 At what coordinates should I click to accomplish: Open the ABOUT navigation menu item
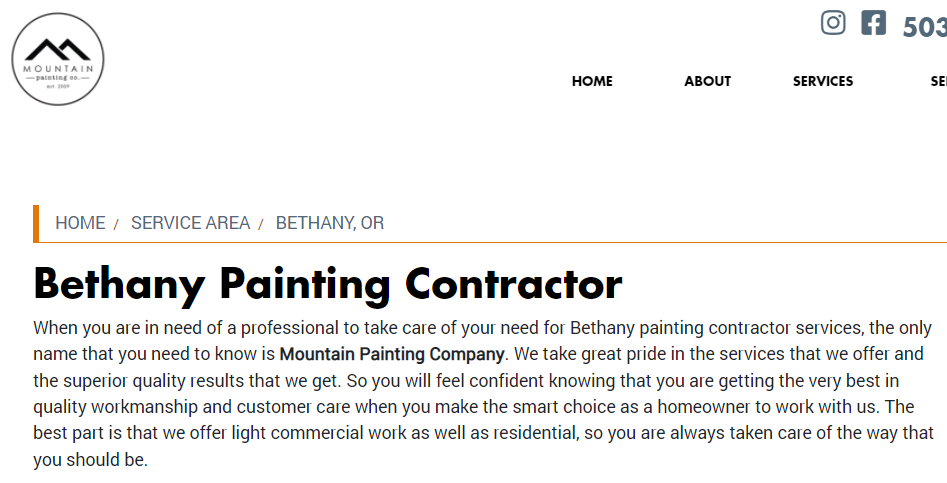click(707, 81)
